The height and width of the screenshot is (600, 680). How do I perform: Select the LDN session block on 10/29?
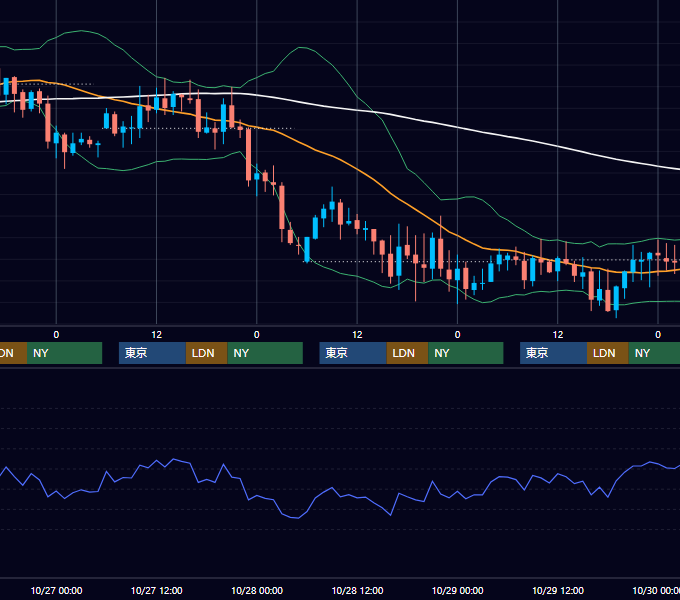[x=608, y=353]
